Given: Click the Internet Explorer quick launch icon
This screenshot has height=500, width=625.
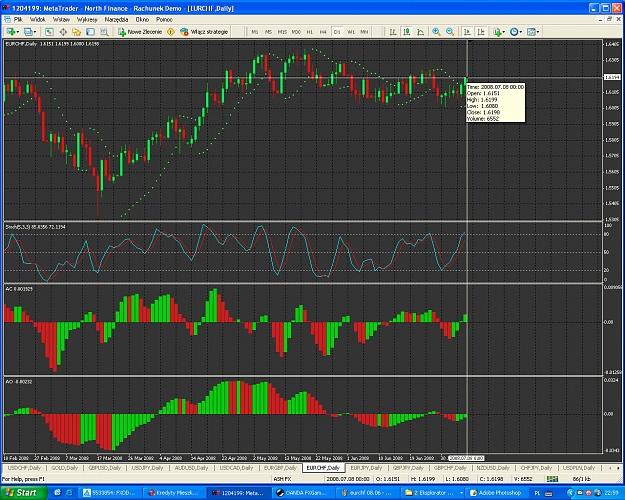Looking at the screenshot, I should [69, 493].
